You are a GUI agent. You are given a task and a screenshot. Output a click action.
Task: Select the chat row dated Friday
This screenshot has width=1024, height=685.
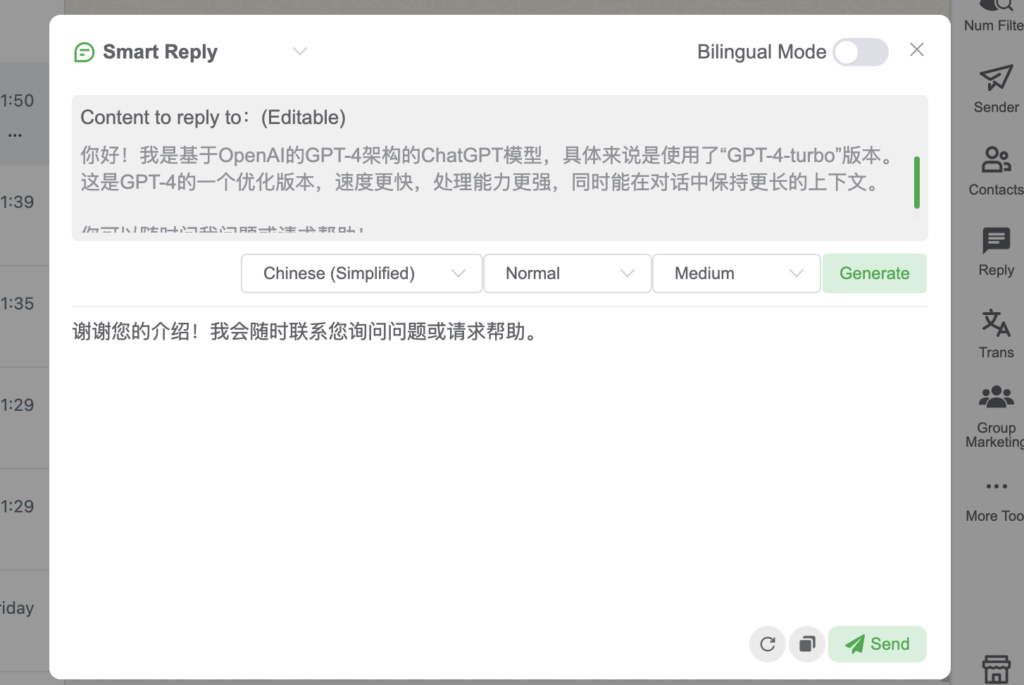coord(24,621)
